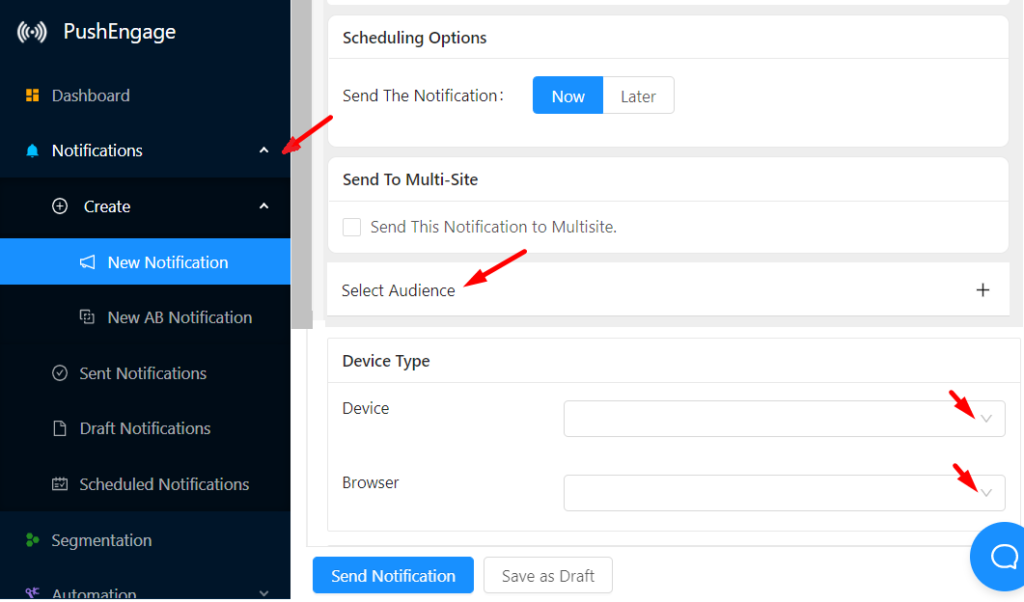Open New Notification menu item
Image resolution: width=1024 pixels, height=602 pixels.
(x=145, y=262)
